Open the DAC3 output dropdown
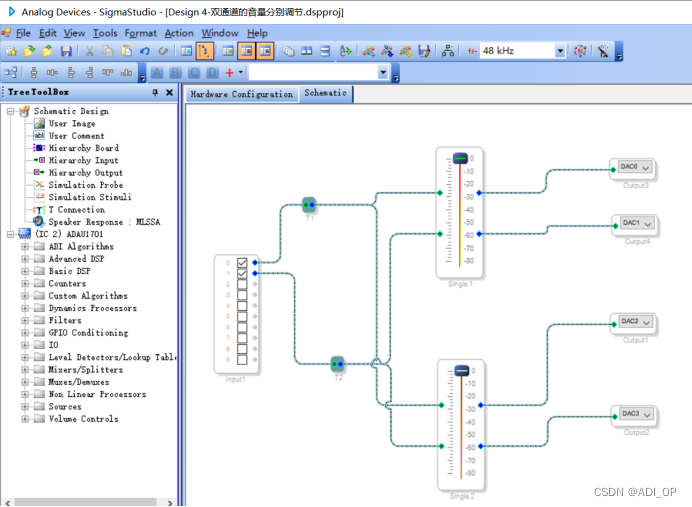 click(x=647, y=414)
